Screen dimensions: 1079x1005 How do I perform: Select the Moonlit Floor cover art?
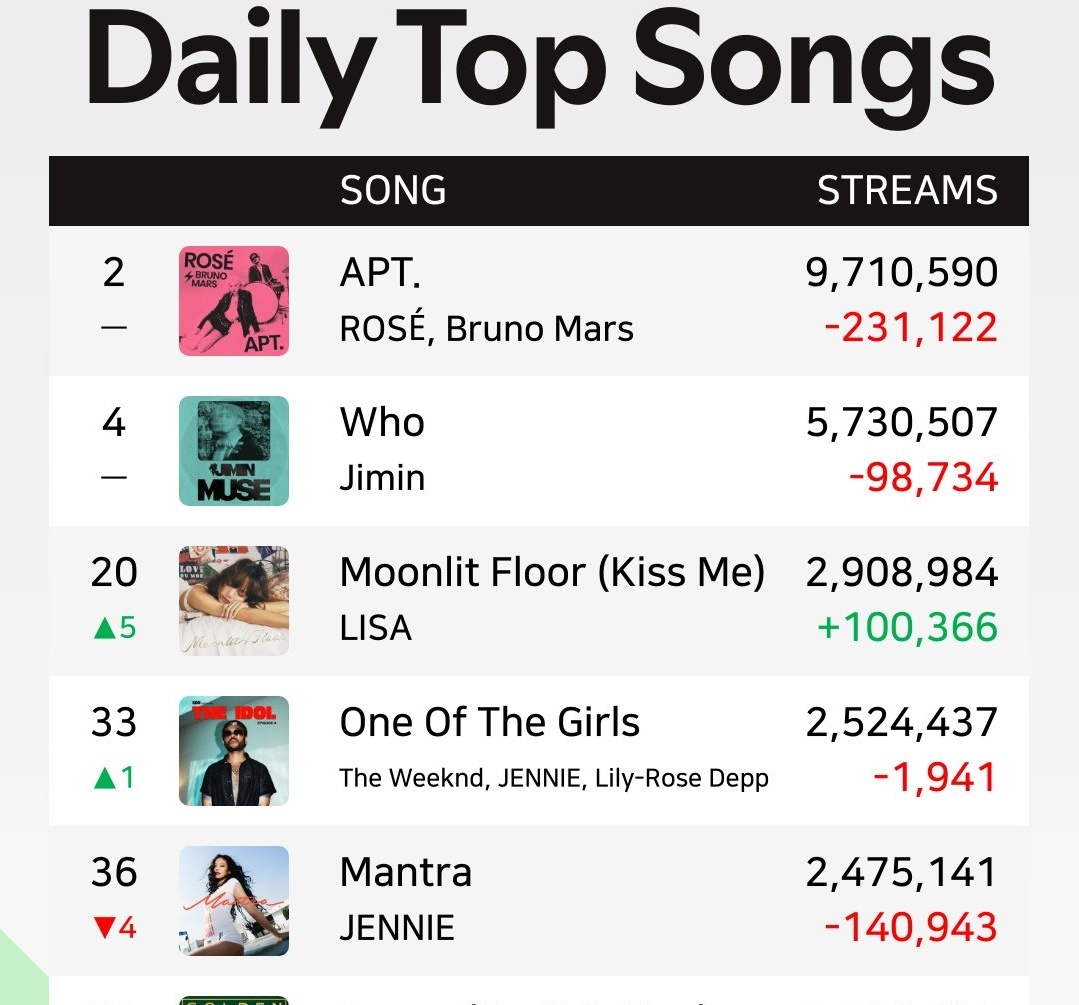tap(234, 601)
